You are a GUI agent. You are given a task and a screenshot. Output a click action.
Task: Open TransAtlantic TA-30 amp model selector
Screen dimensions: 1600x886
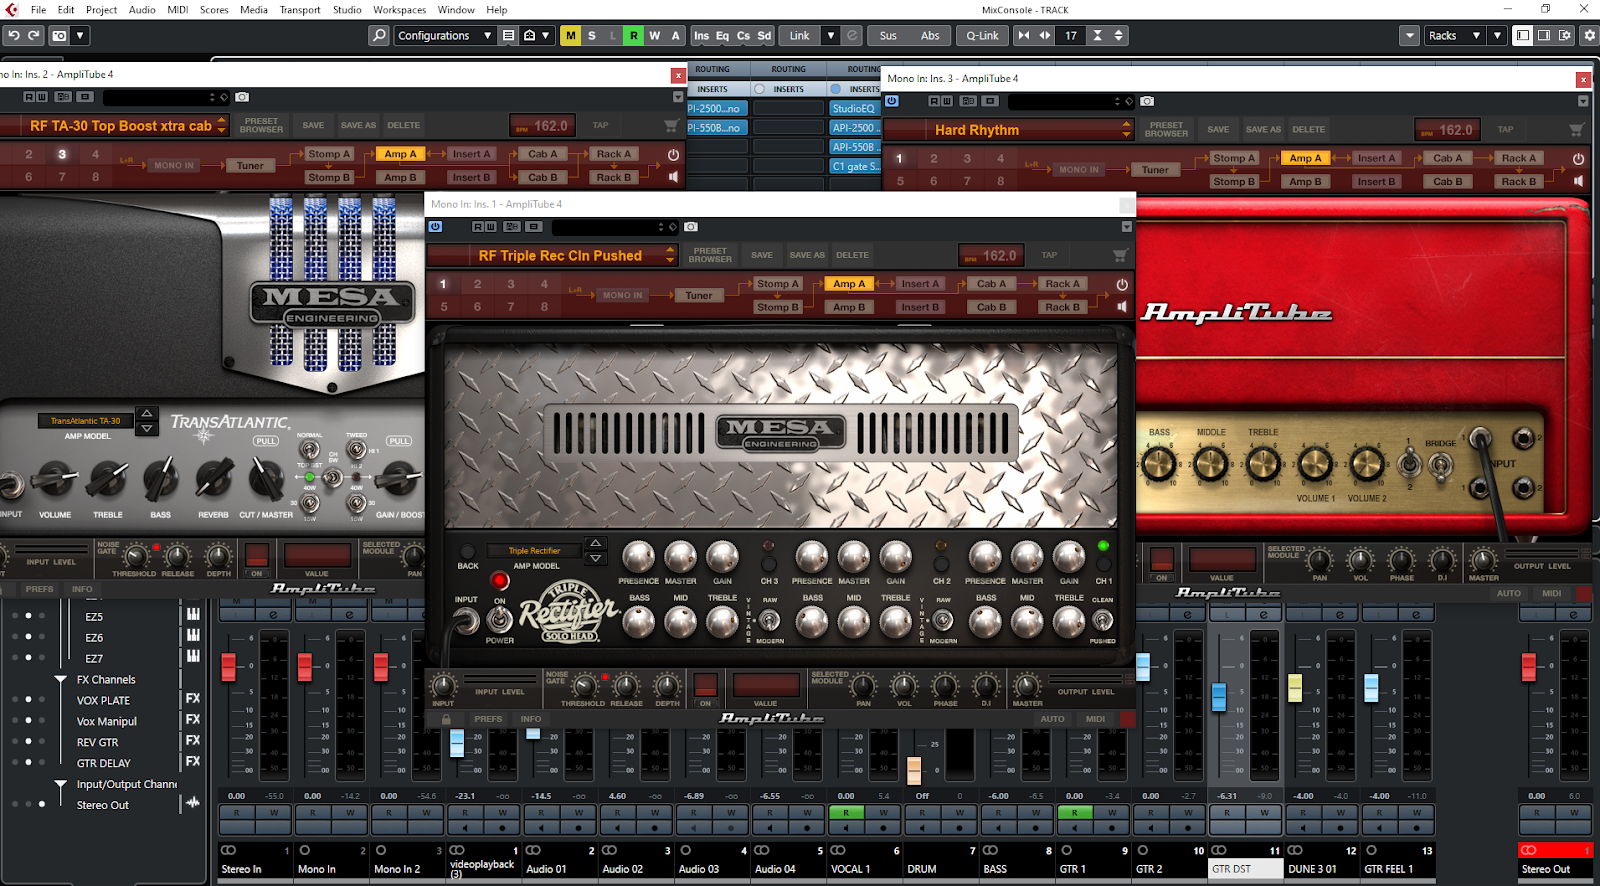[86, 421]
